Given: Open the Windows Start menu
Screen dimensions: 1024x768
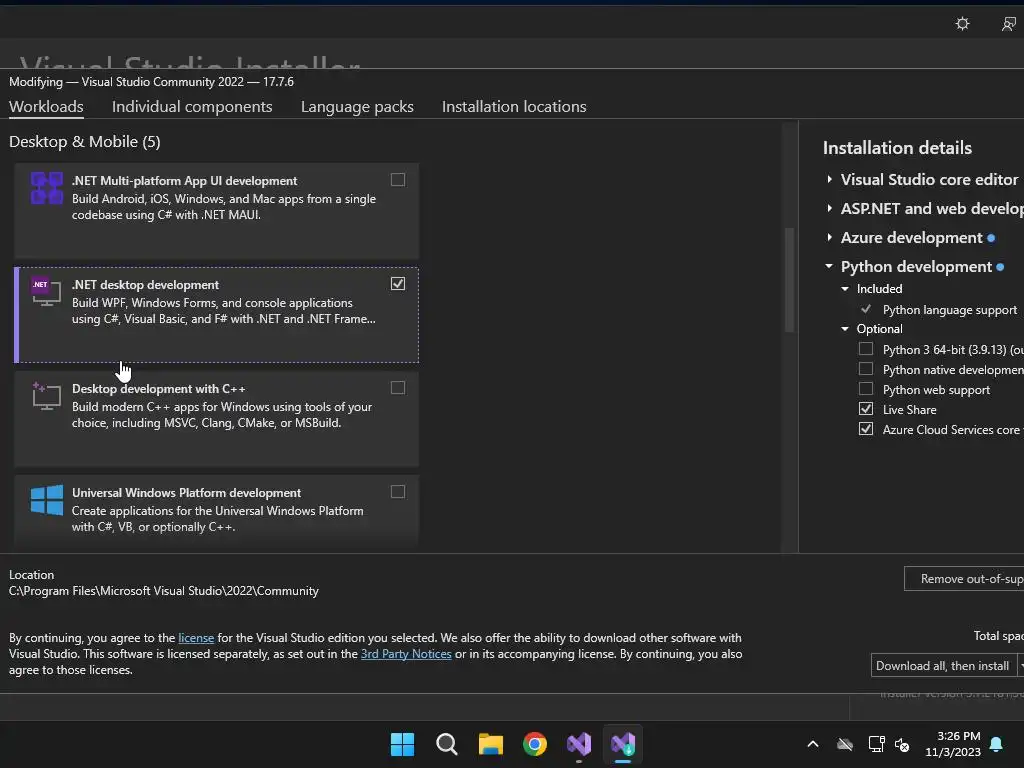Looking at the screenshot, I should [402, 744].
